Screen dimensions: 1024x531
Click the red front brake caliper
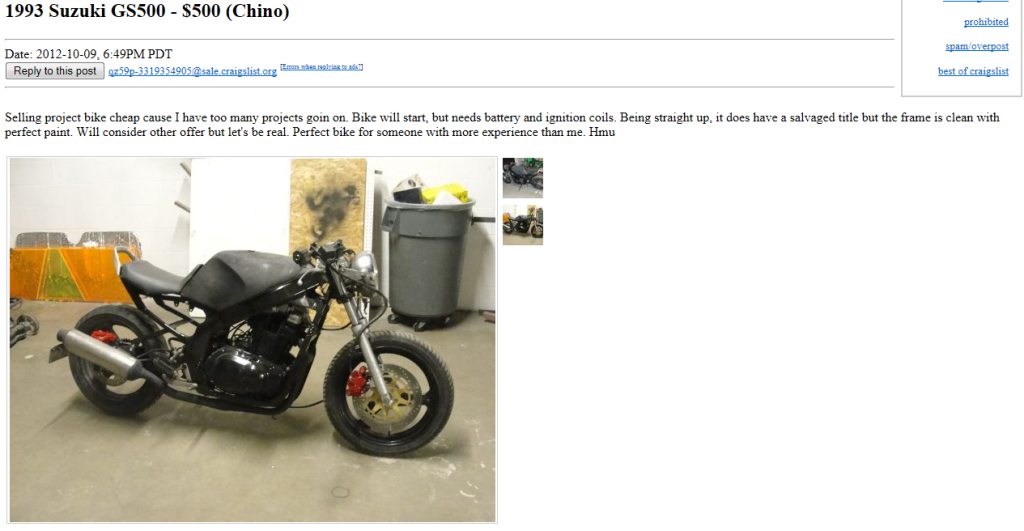[357, 380]
